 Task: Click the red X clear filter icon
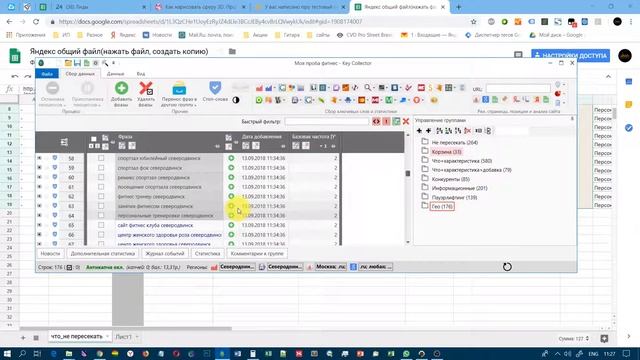pyautogui.click(x=406, y=122)
